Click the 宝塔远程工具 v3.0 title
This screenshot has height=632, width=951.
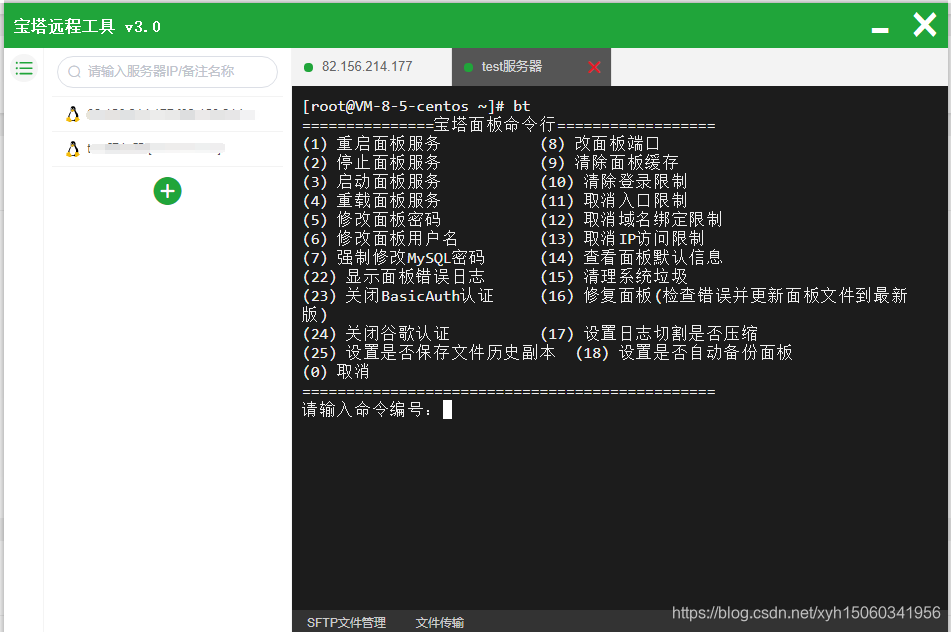tap(87, 26)
